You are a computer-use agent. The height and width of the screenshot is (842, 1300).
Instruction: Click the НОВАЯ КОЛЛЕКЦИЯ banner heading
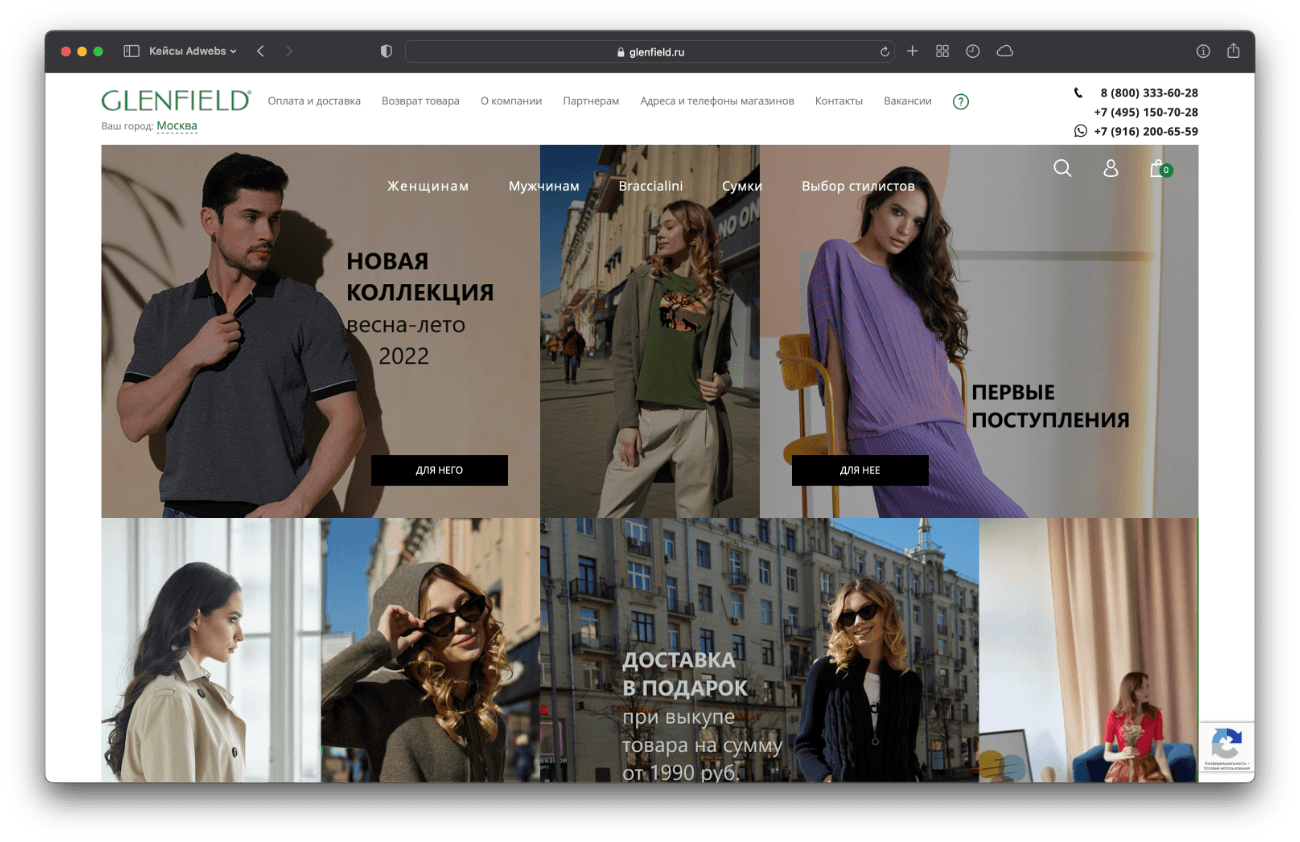[420, 277]
